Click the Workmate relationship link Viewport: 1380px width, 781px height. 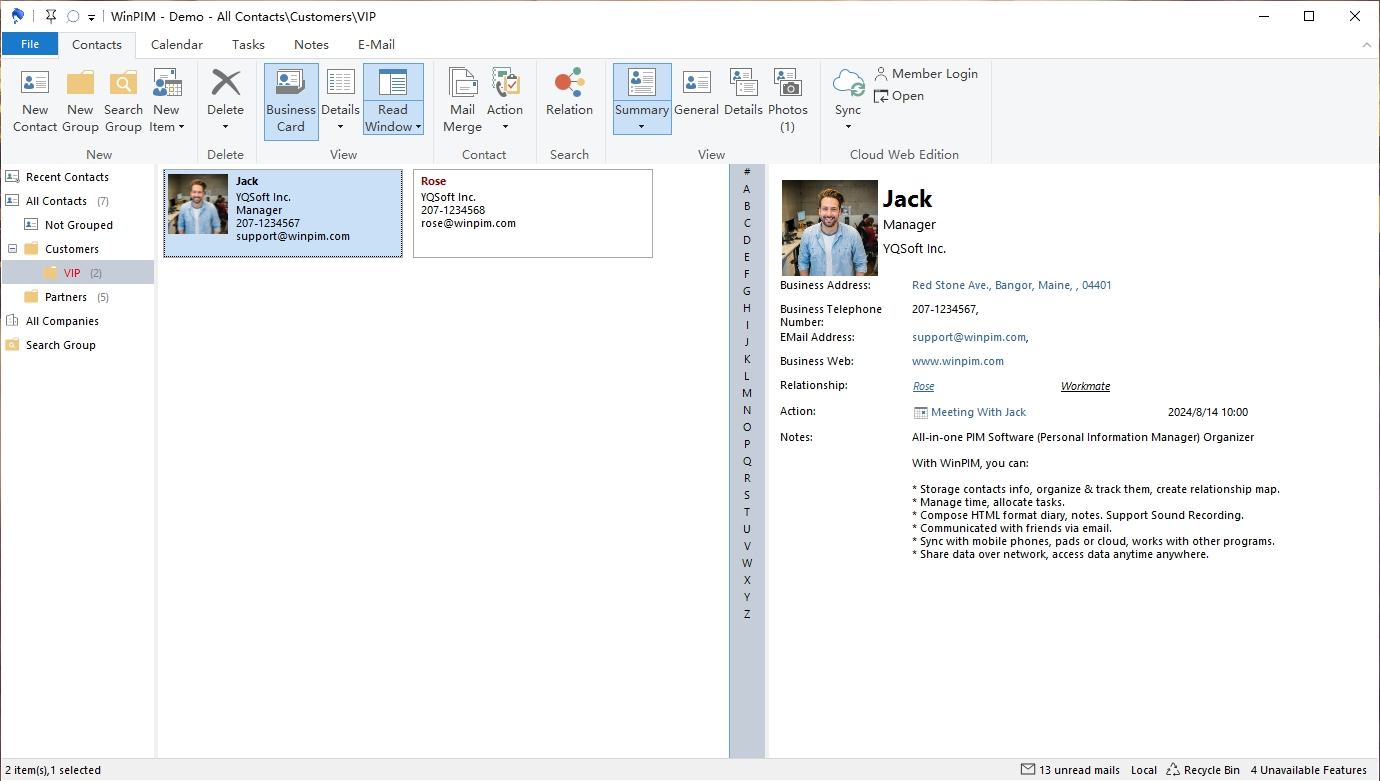click(x=1085, y=386)
